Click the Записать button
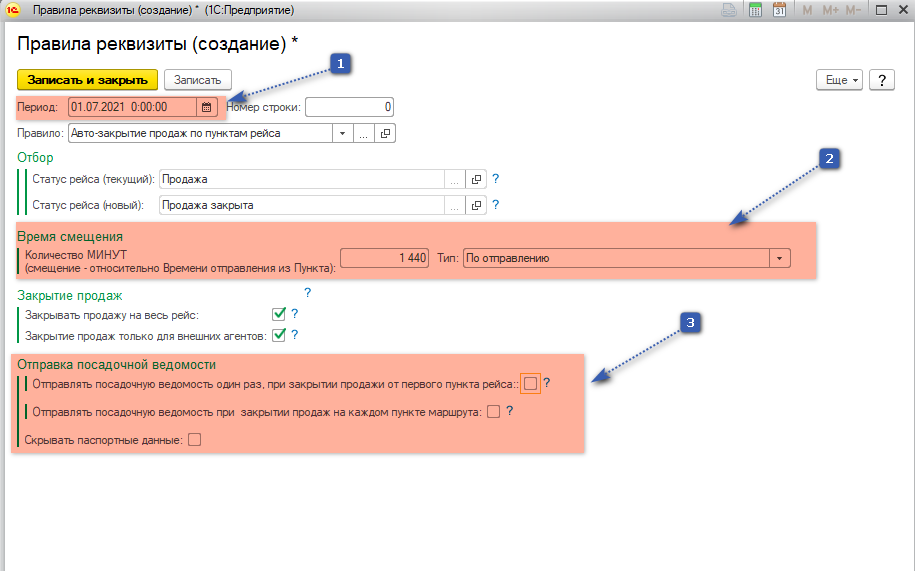The width and height of the screenshot is (915, 571). pyautogui.click(x=198, y=80)
